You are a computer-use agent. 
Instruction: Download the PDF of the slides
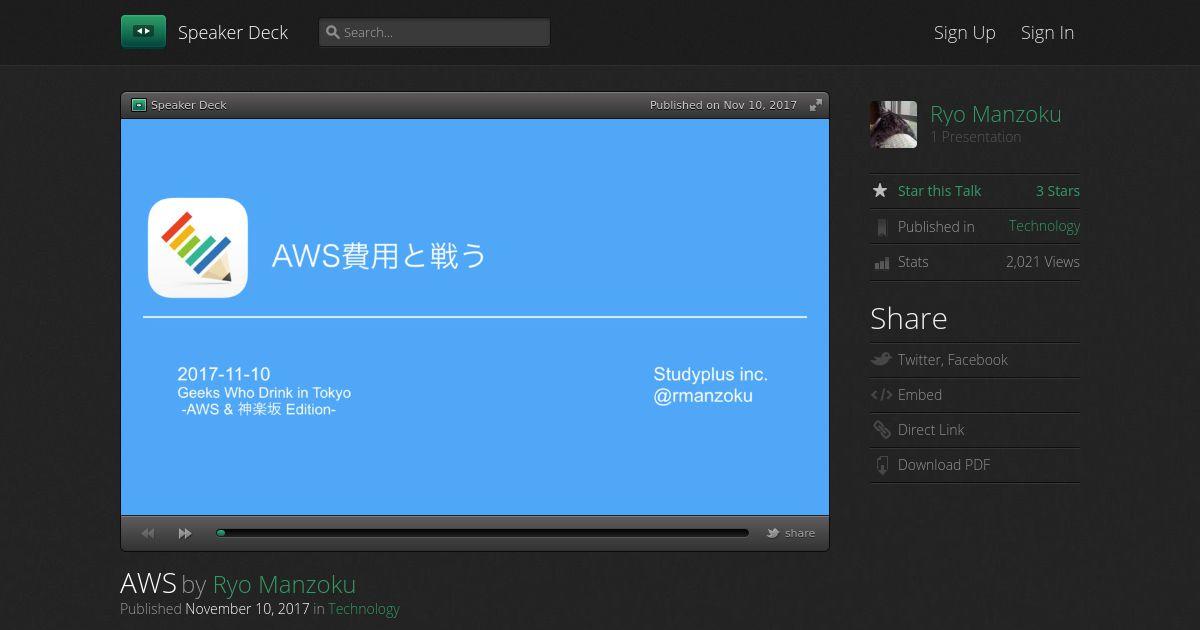[943, 465]
